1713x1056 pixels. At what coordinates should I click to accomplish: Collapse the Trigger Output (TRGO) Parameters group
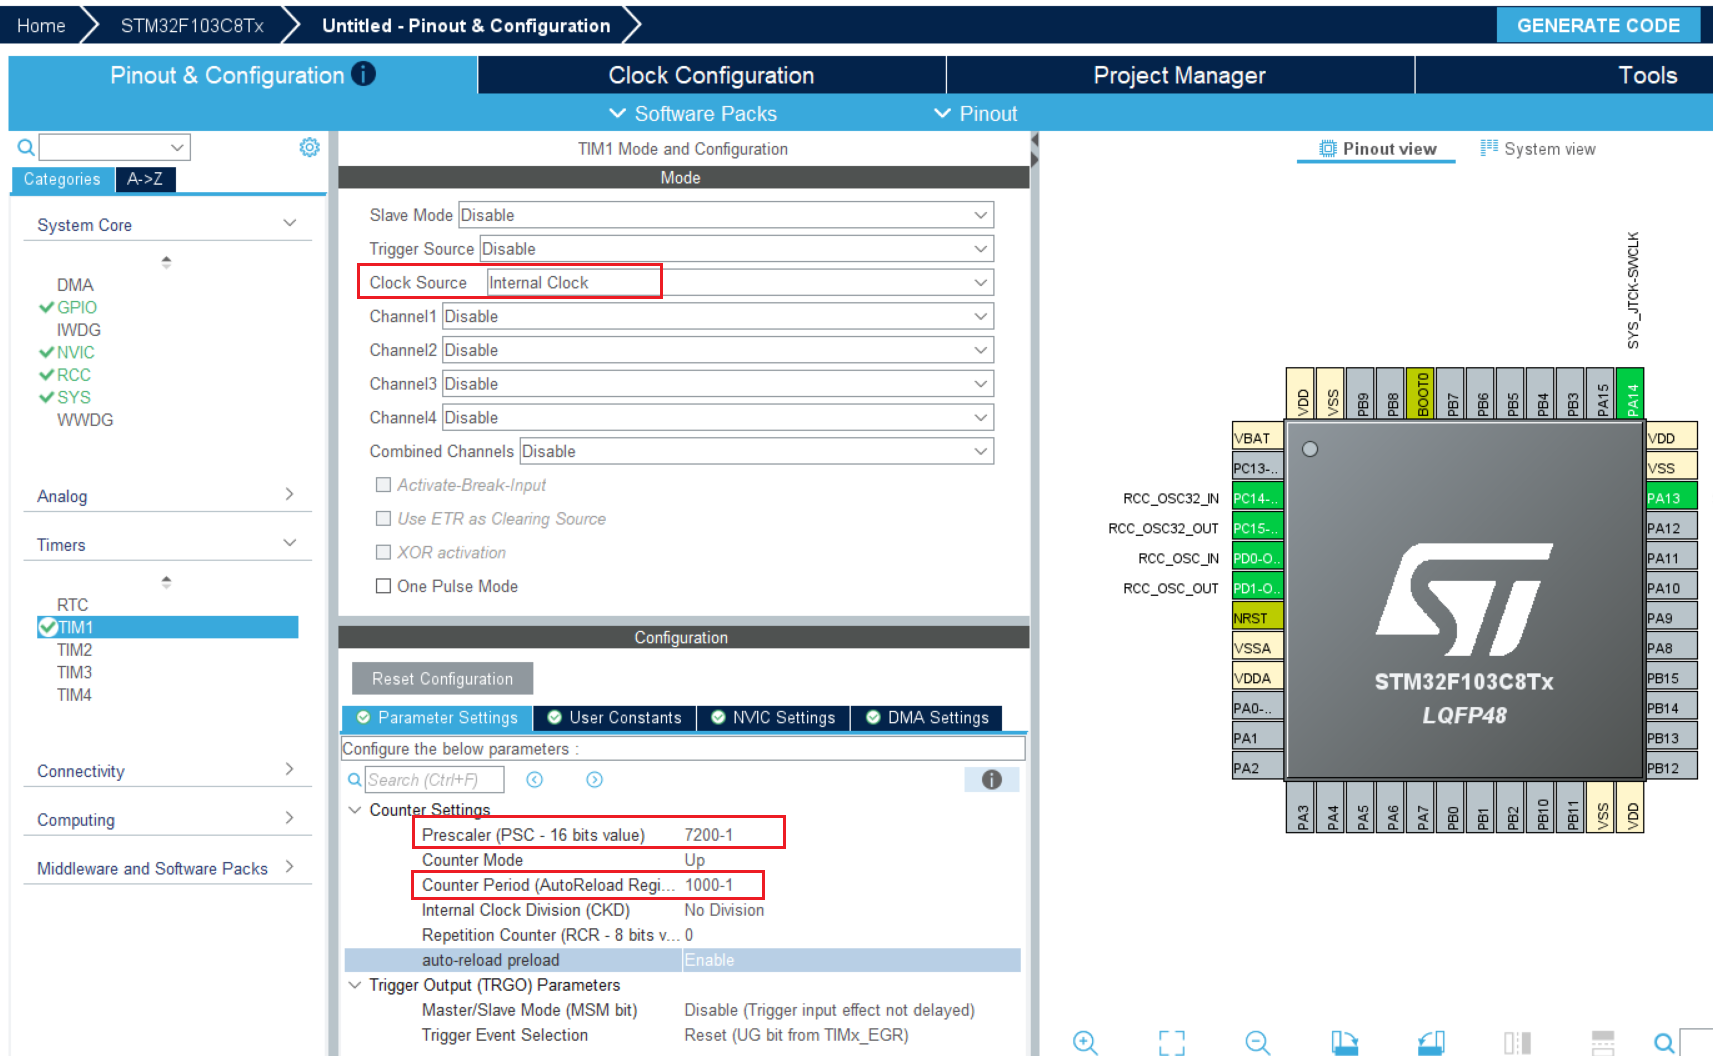click(355, 985)
